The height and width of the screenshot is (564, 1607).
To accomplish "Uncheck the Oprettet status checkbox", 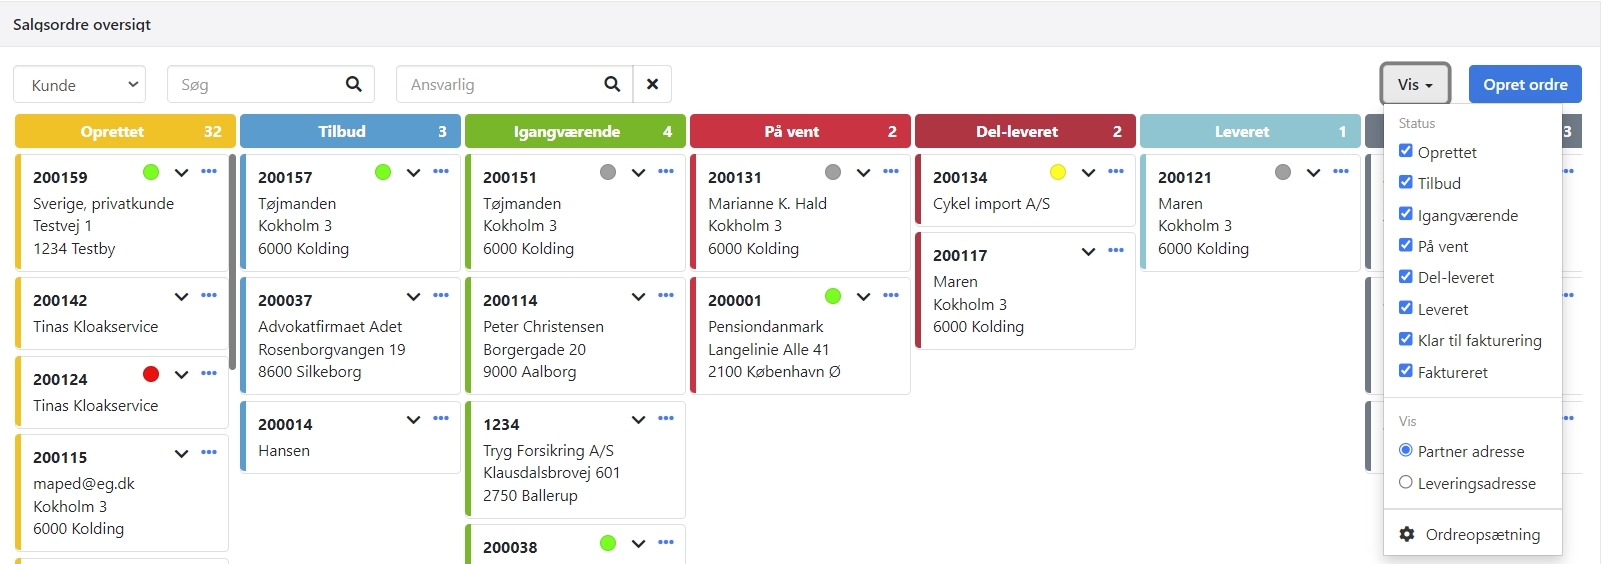I will coord(1406,151).
